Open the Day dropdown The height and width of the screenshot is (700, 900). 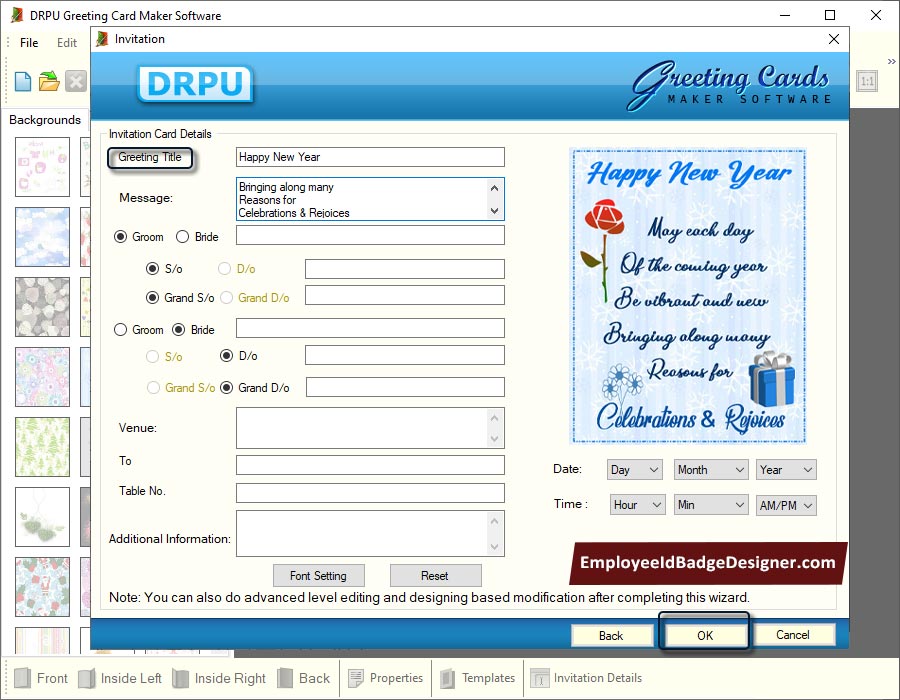tap(635, 470)
